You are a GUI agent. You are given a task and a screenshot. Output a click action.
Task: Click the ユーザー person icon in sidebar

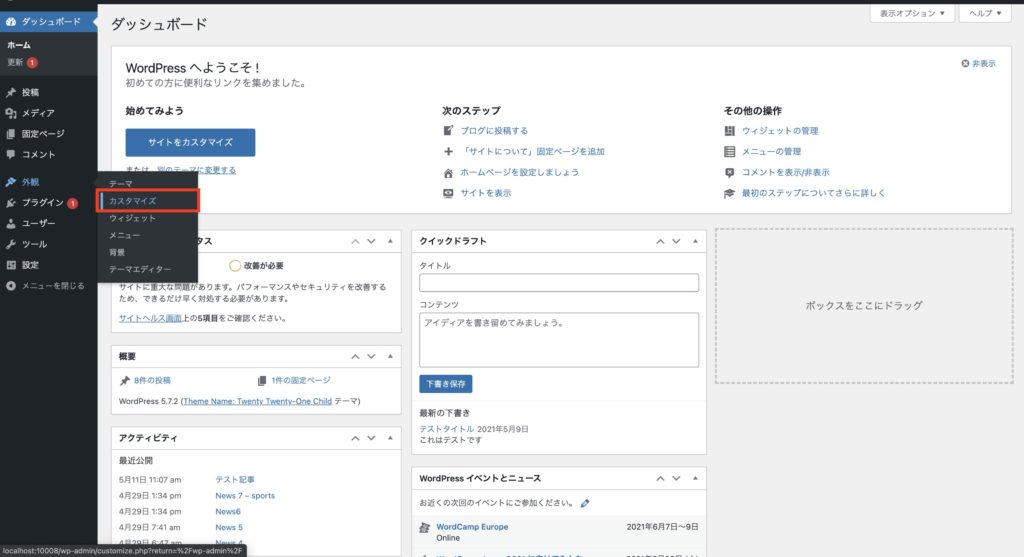point(11,223)
